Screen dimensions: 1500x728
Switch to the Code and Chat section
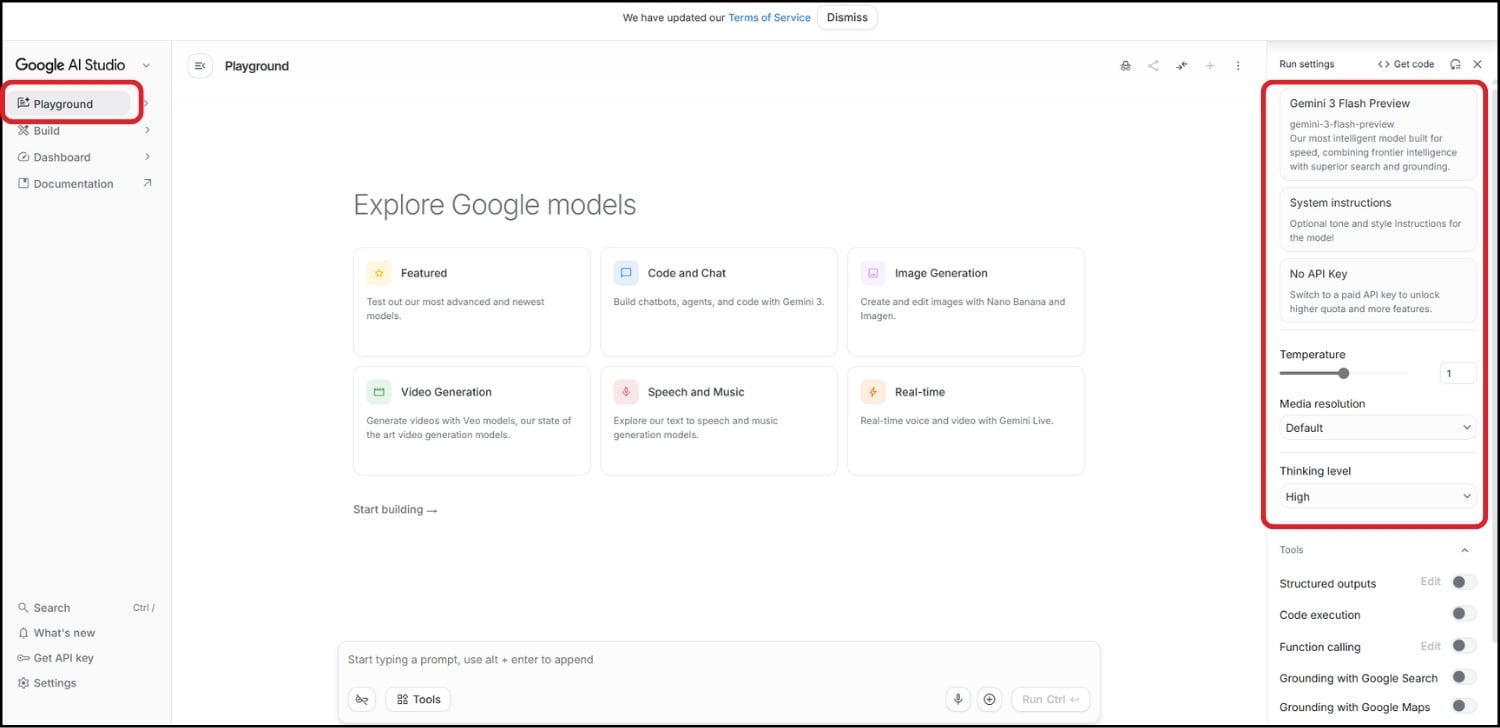point(718,300)
